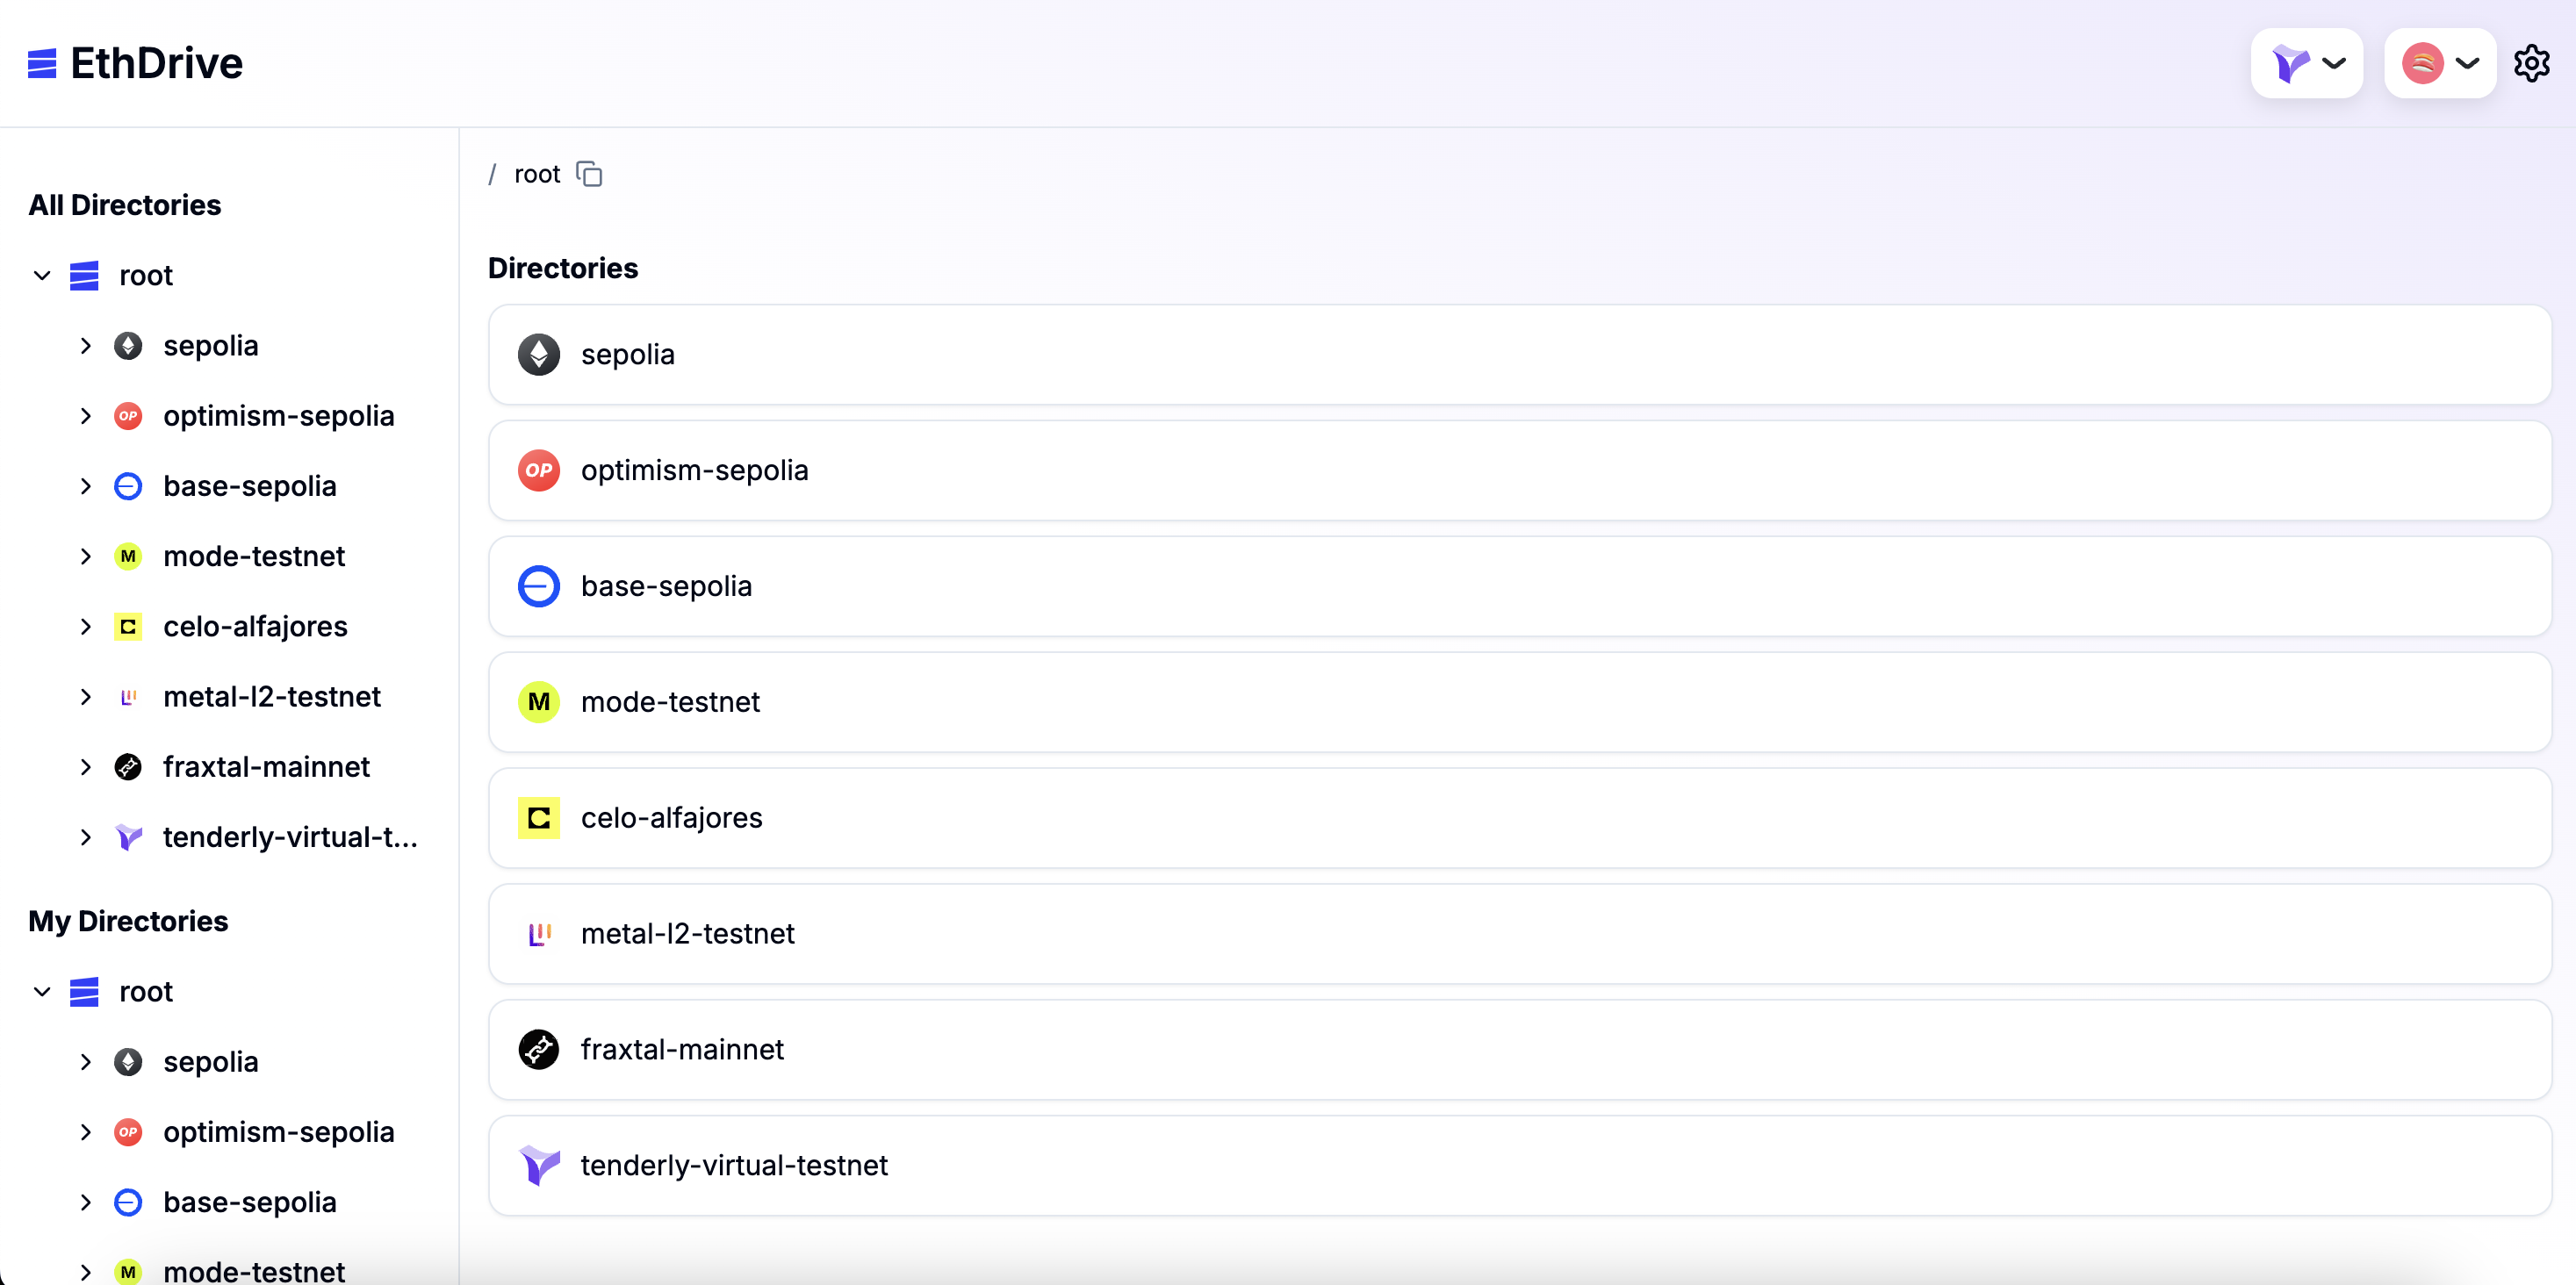Click the Fraxtal icon in fraxtal-mainnet card
2576x1285 pixels.
click(x=538, y=1049)
